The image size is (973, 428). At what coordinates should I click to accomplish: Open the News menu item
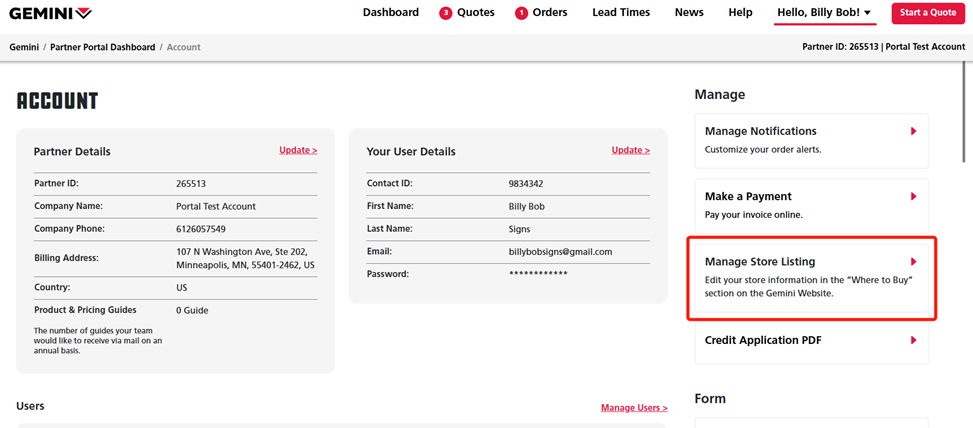pyautogui.click(x=689, y=13)
